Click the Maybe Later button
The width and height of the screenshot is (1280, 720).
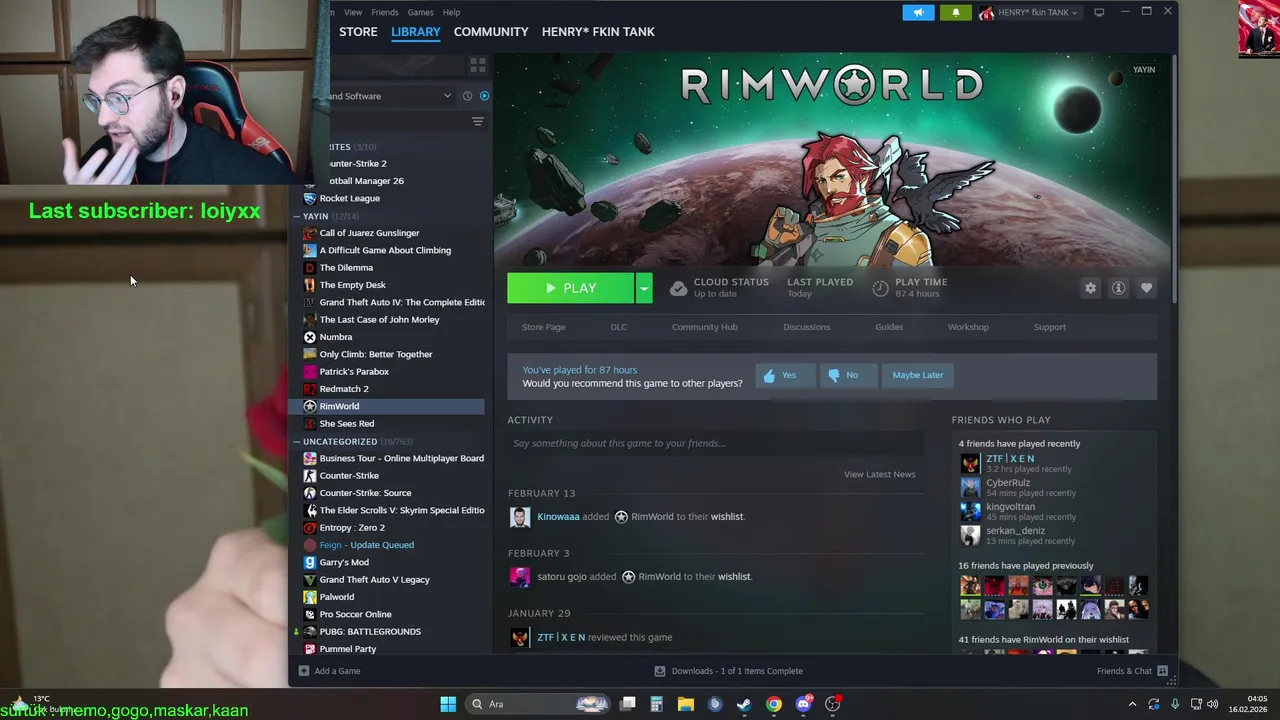[917, 375]
